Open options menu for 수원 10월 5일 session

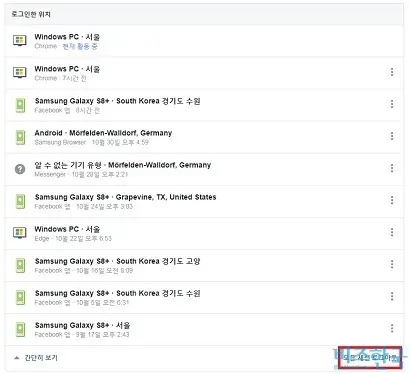click(x=392, y=296)
